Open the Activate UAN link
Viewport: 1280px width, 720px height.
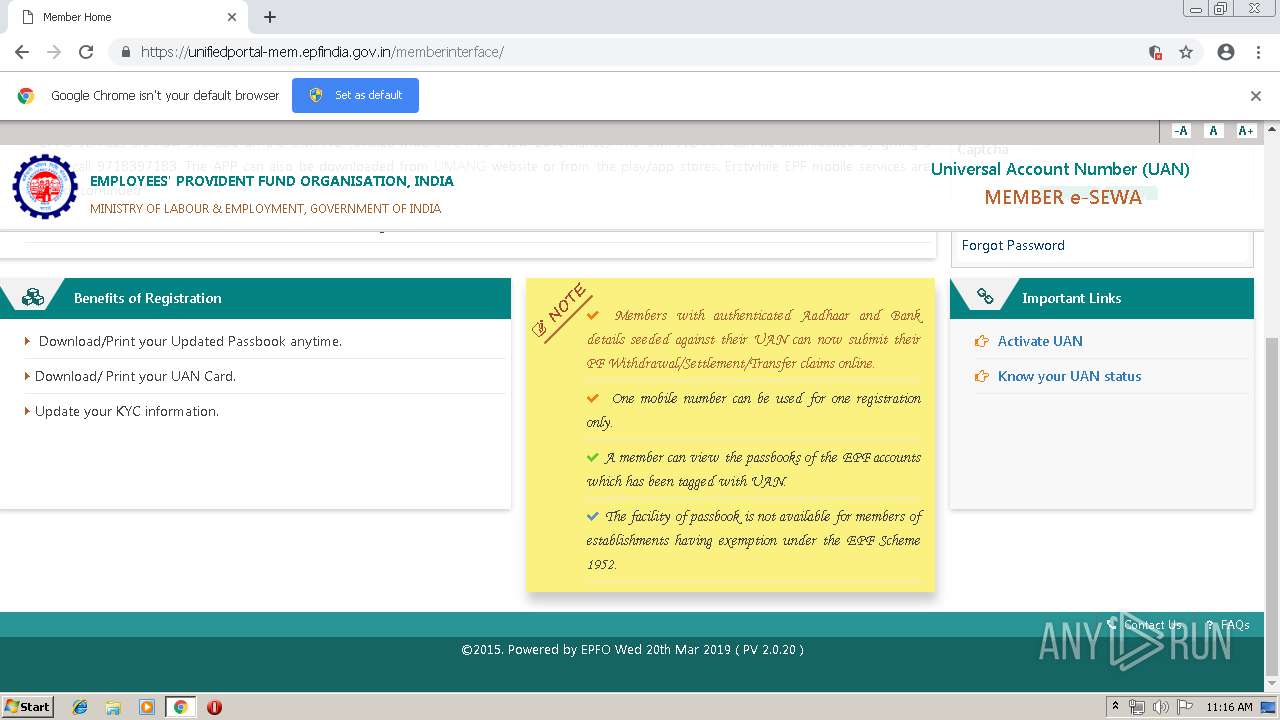click(1040, 341)
